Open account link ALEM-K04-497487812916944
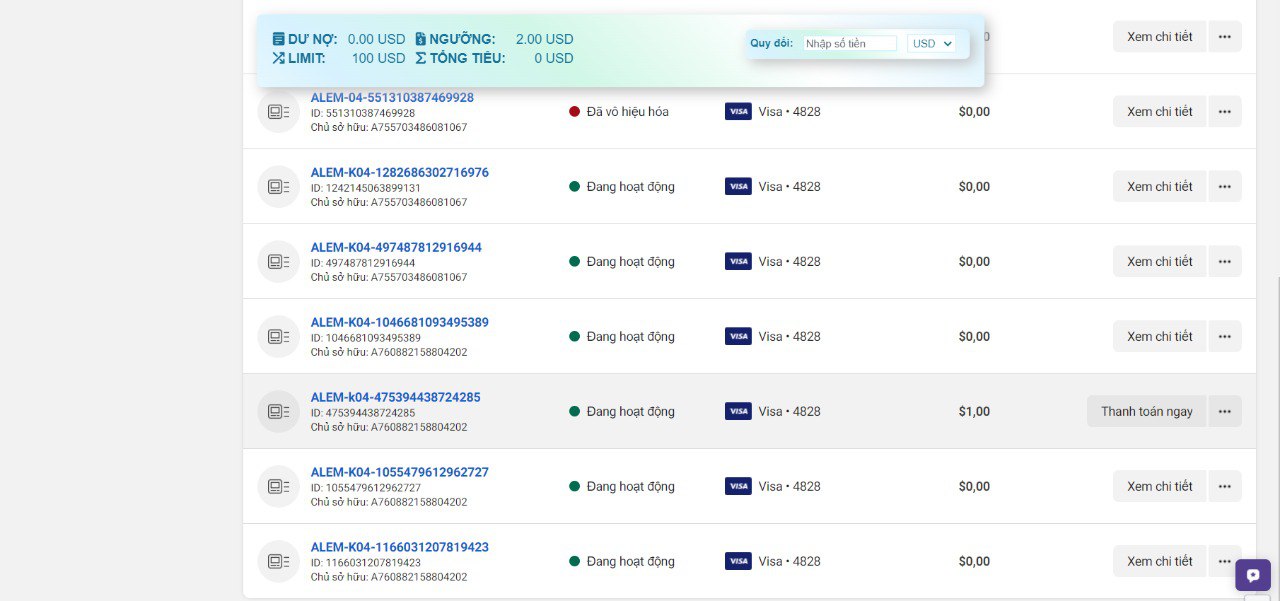The image size is (1280, 601). point(396,247)
